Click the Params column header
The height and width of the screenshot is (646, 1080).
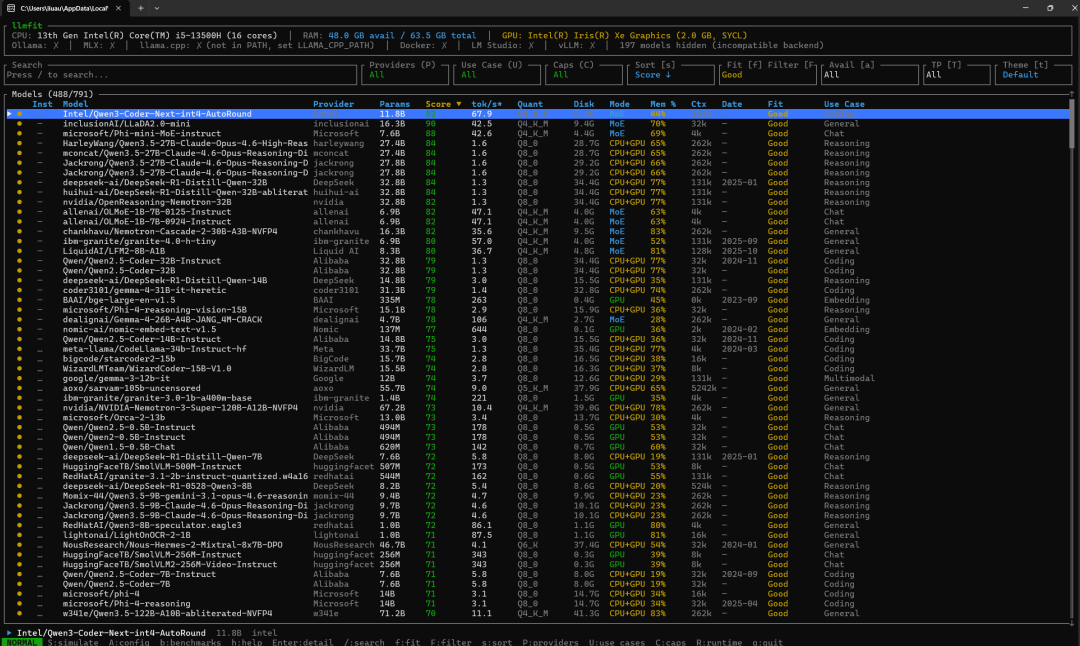coord(394,104)
